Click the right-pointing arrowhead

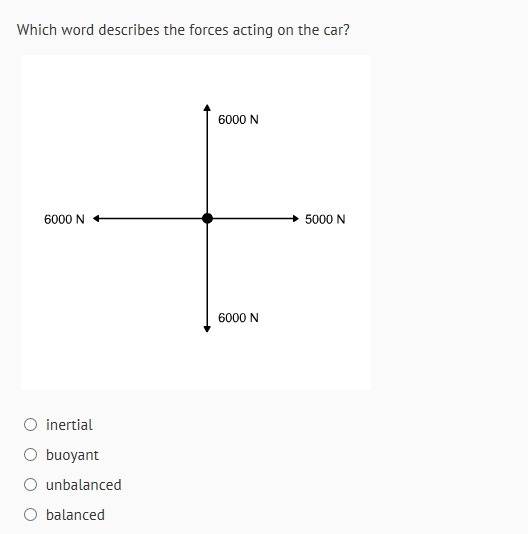click(296, 218)
